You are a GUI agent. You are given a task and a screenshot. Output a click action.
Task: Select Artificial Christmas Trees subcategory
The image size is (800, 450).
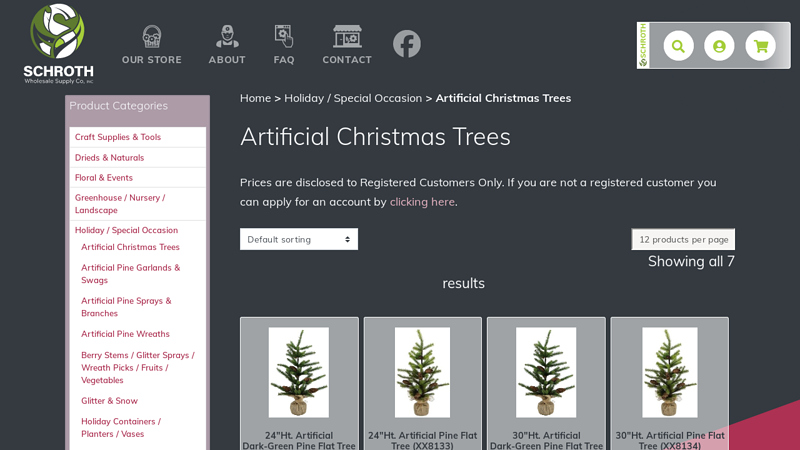coord(130,247)
